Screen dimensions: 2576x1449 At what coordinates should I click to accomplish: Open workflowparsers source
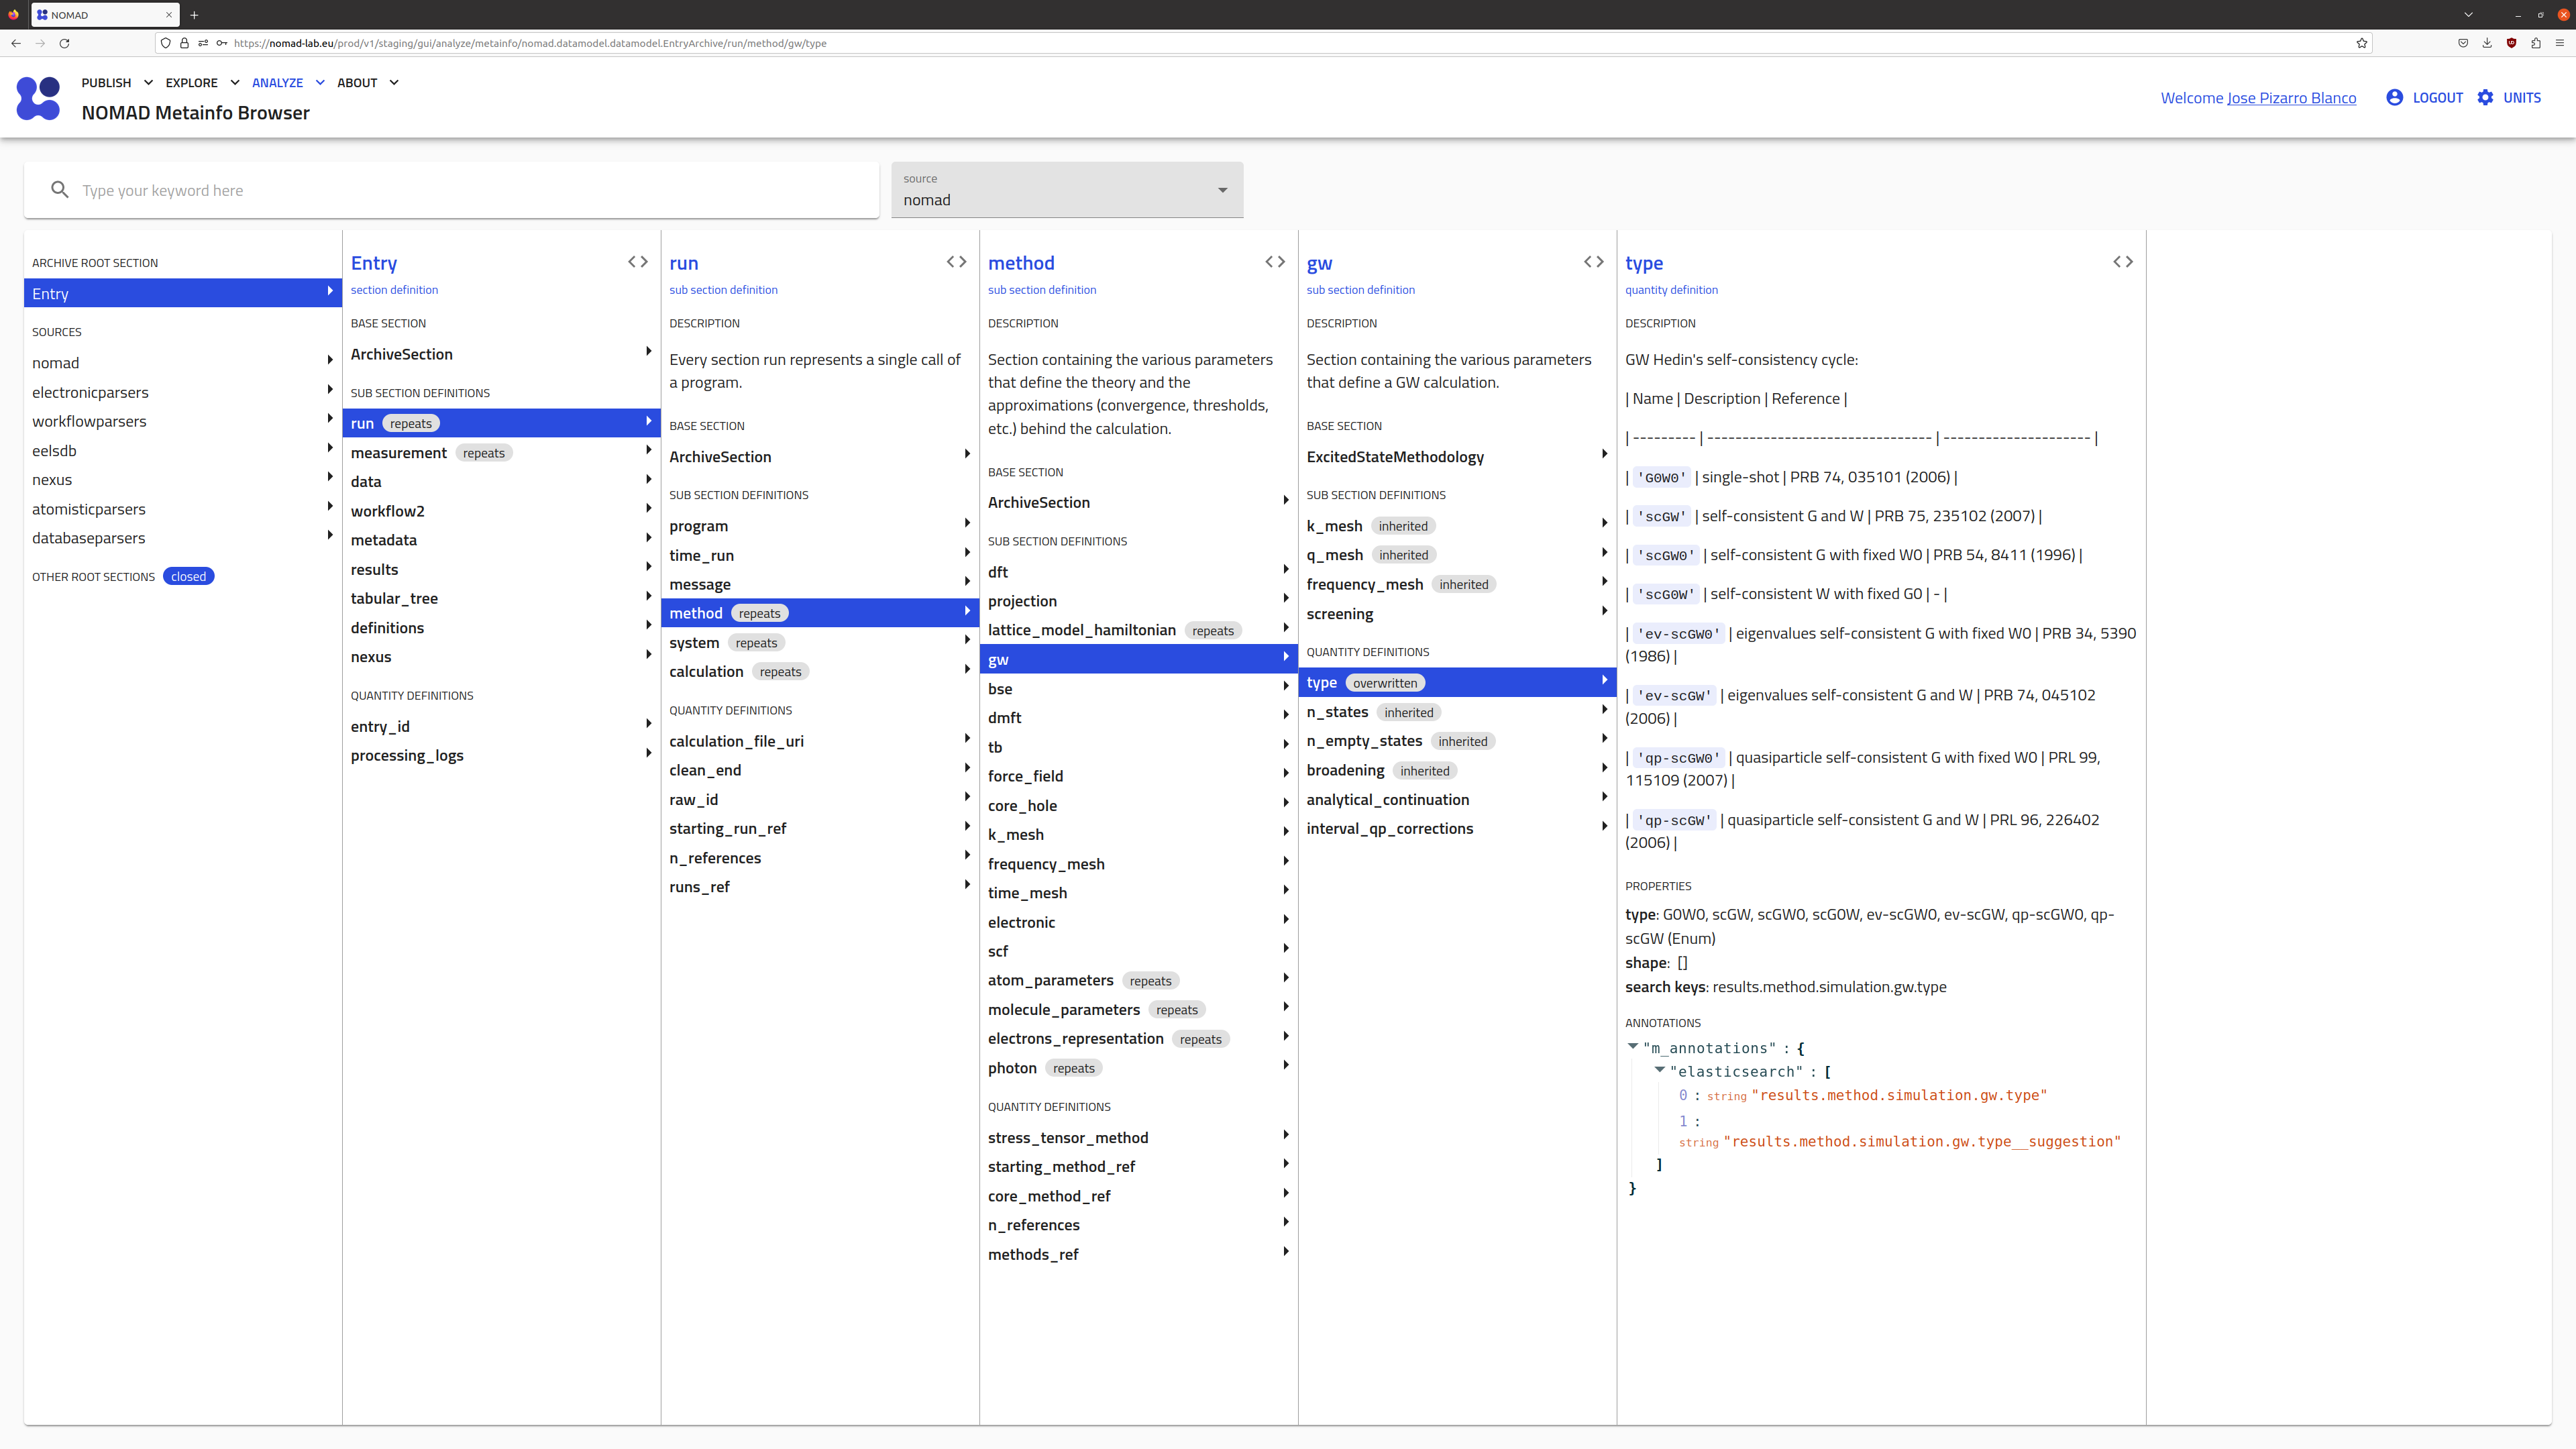(182, 421)
